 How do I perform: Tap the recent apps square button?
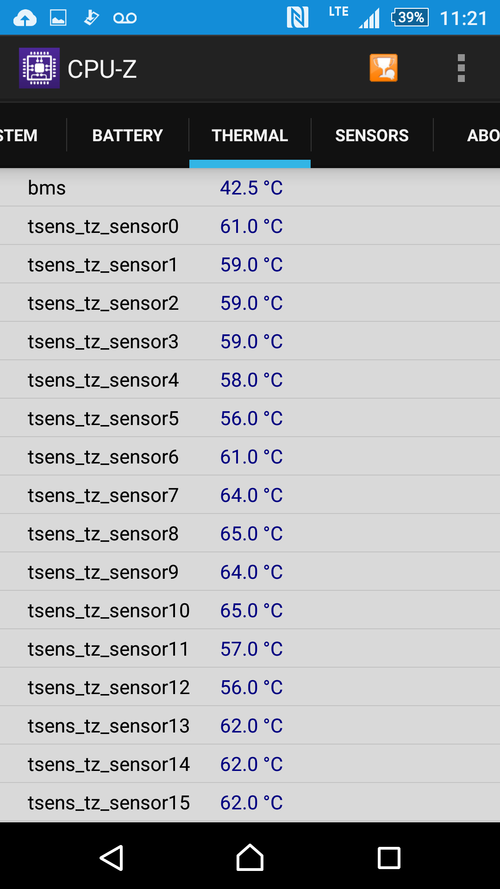389,858
